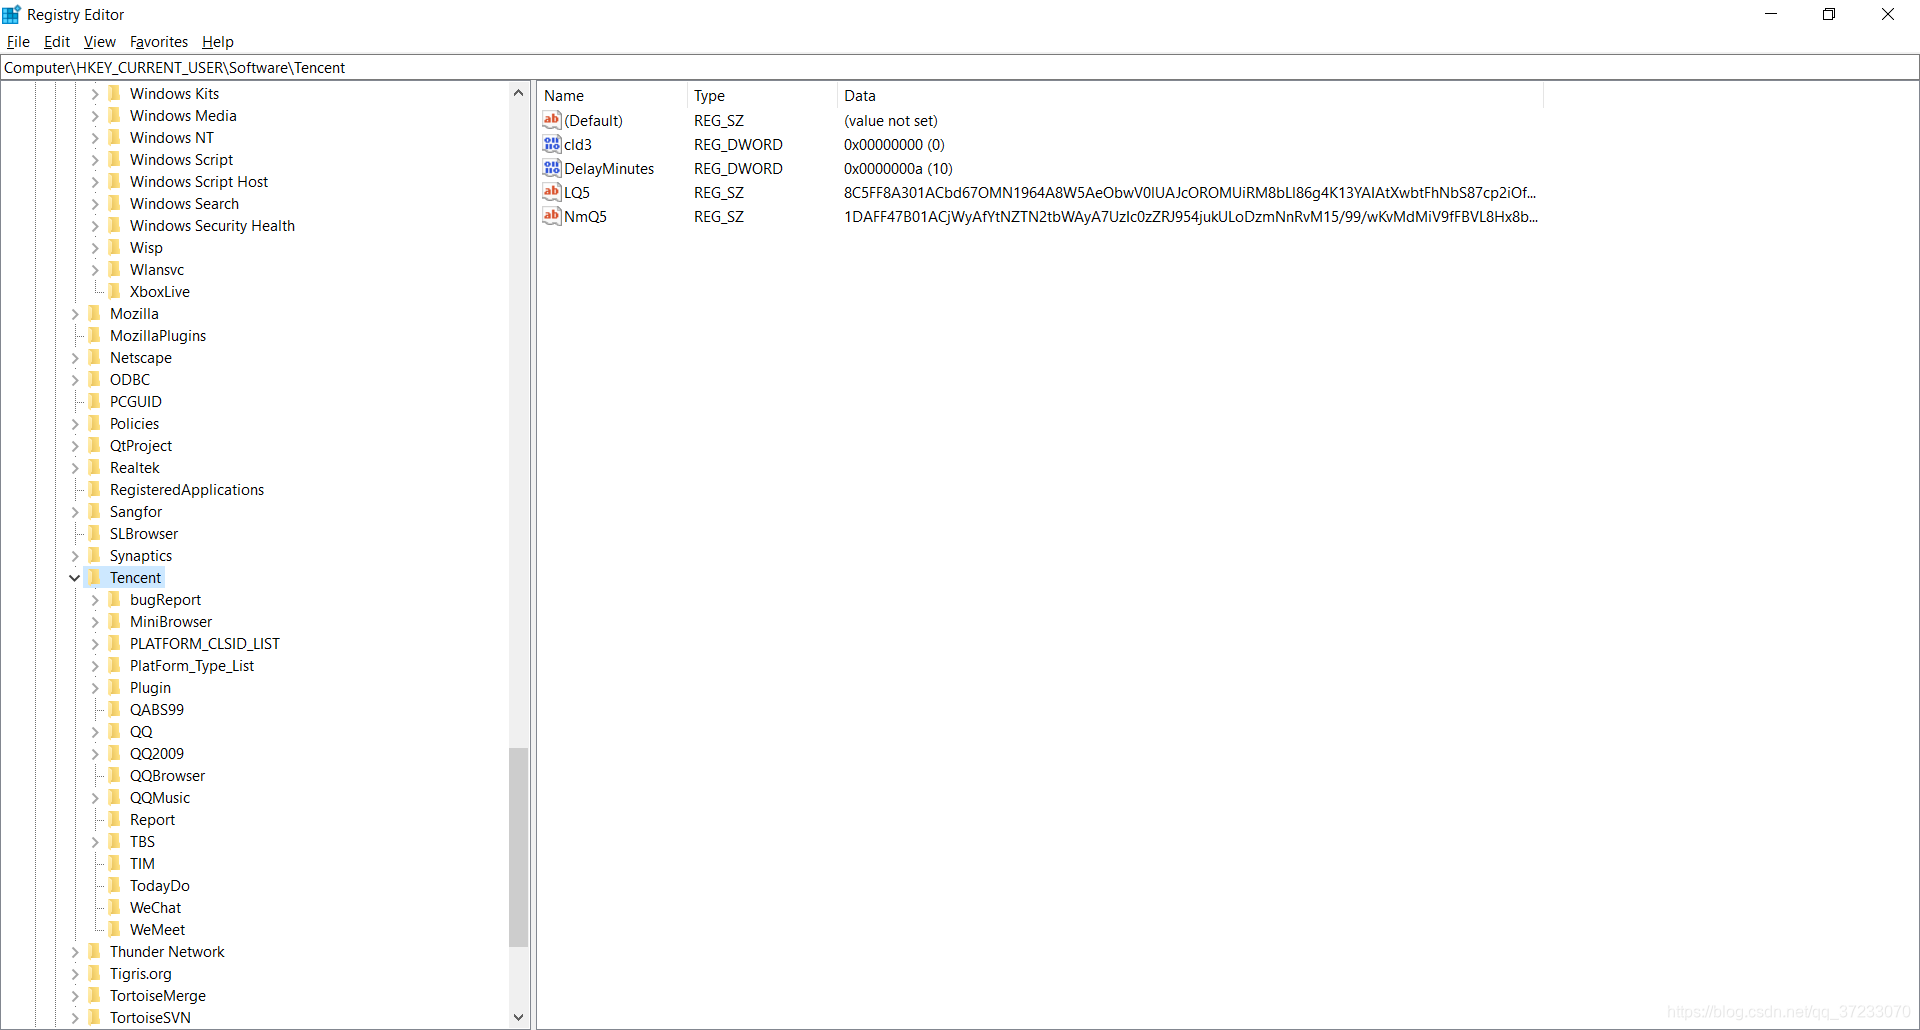
Task: Select the DelayMinutes DWORD value icon
Action: coord(552,168)
